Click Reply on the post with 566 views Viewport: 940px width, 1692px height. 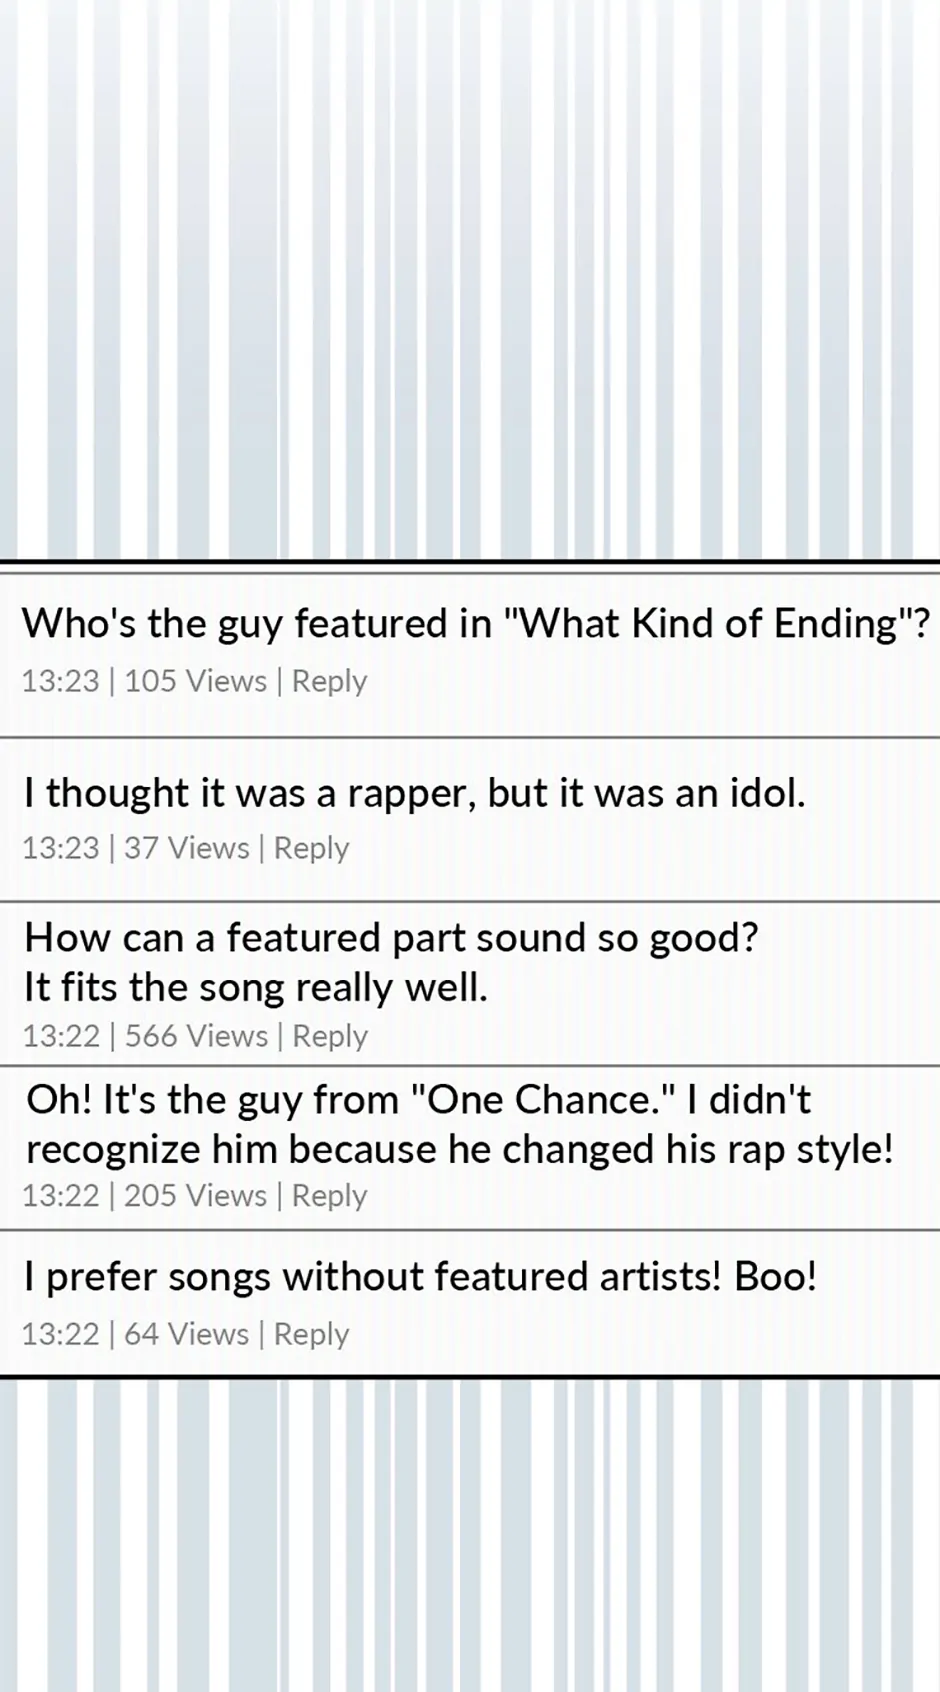329,1036
